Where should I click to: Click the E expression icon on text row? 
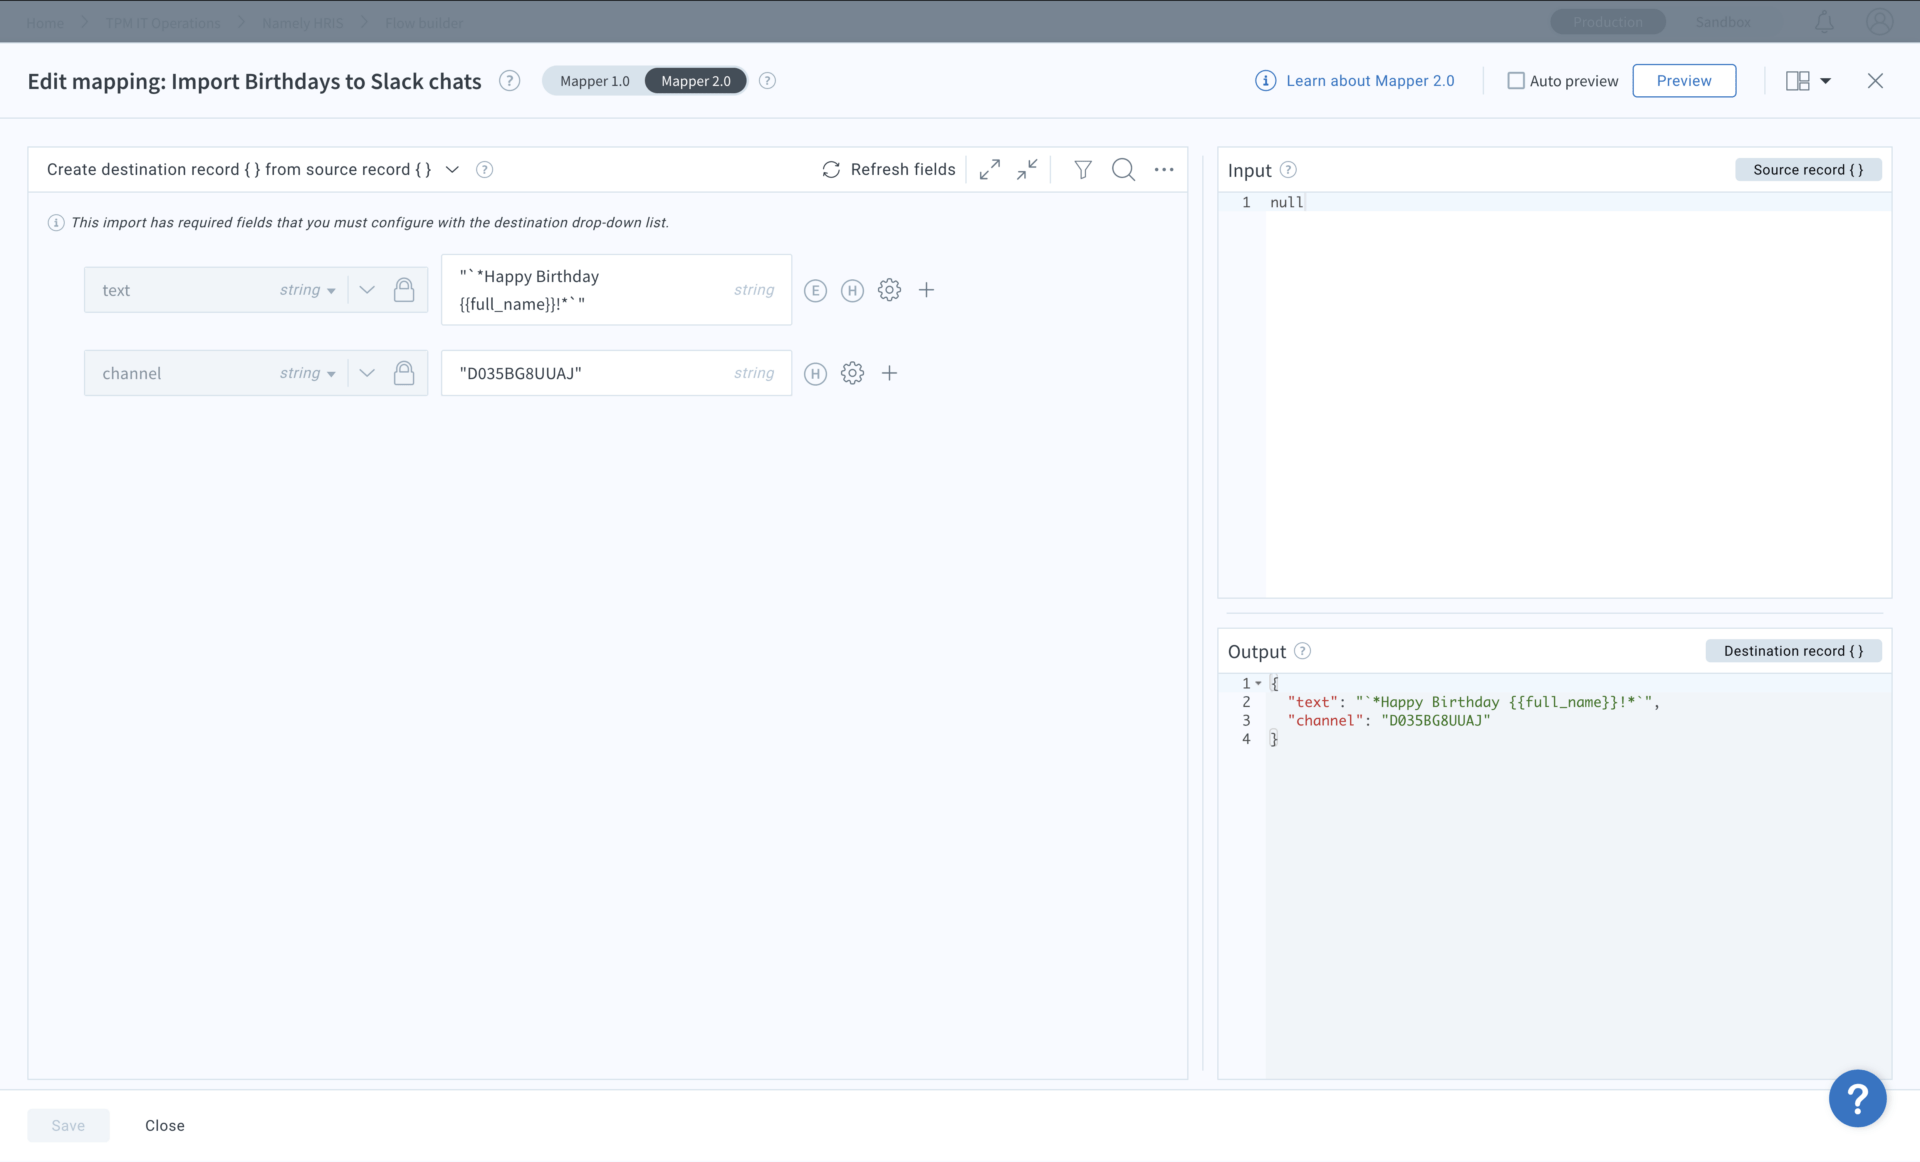click(x=815, y=291)
